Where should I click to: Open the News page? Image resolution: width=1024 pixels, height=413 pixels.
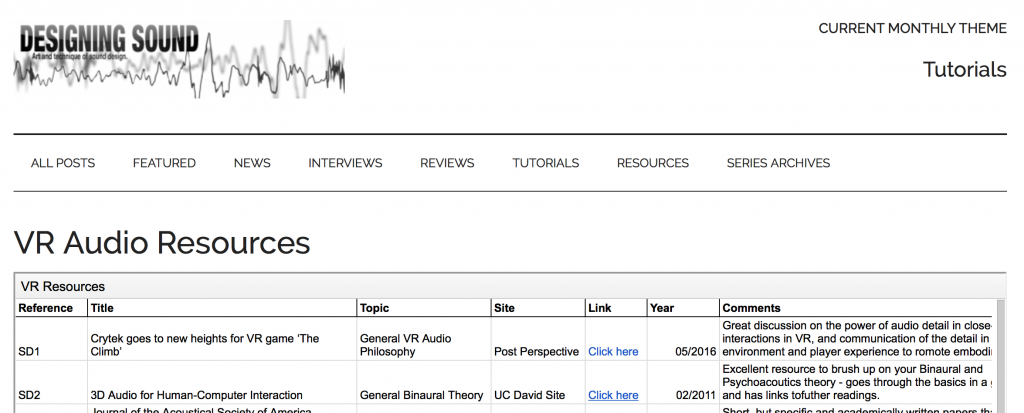(x=252, y=163)
